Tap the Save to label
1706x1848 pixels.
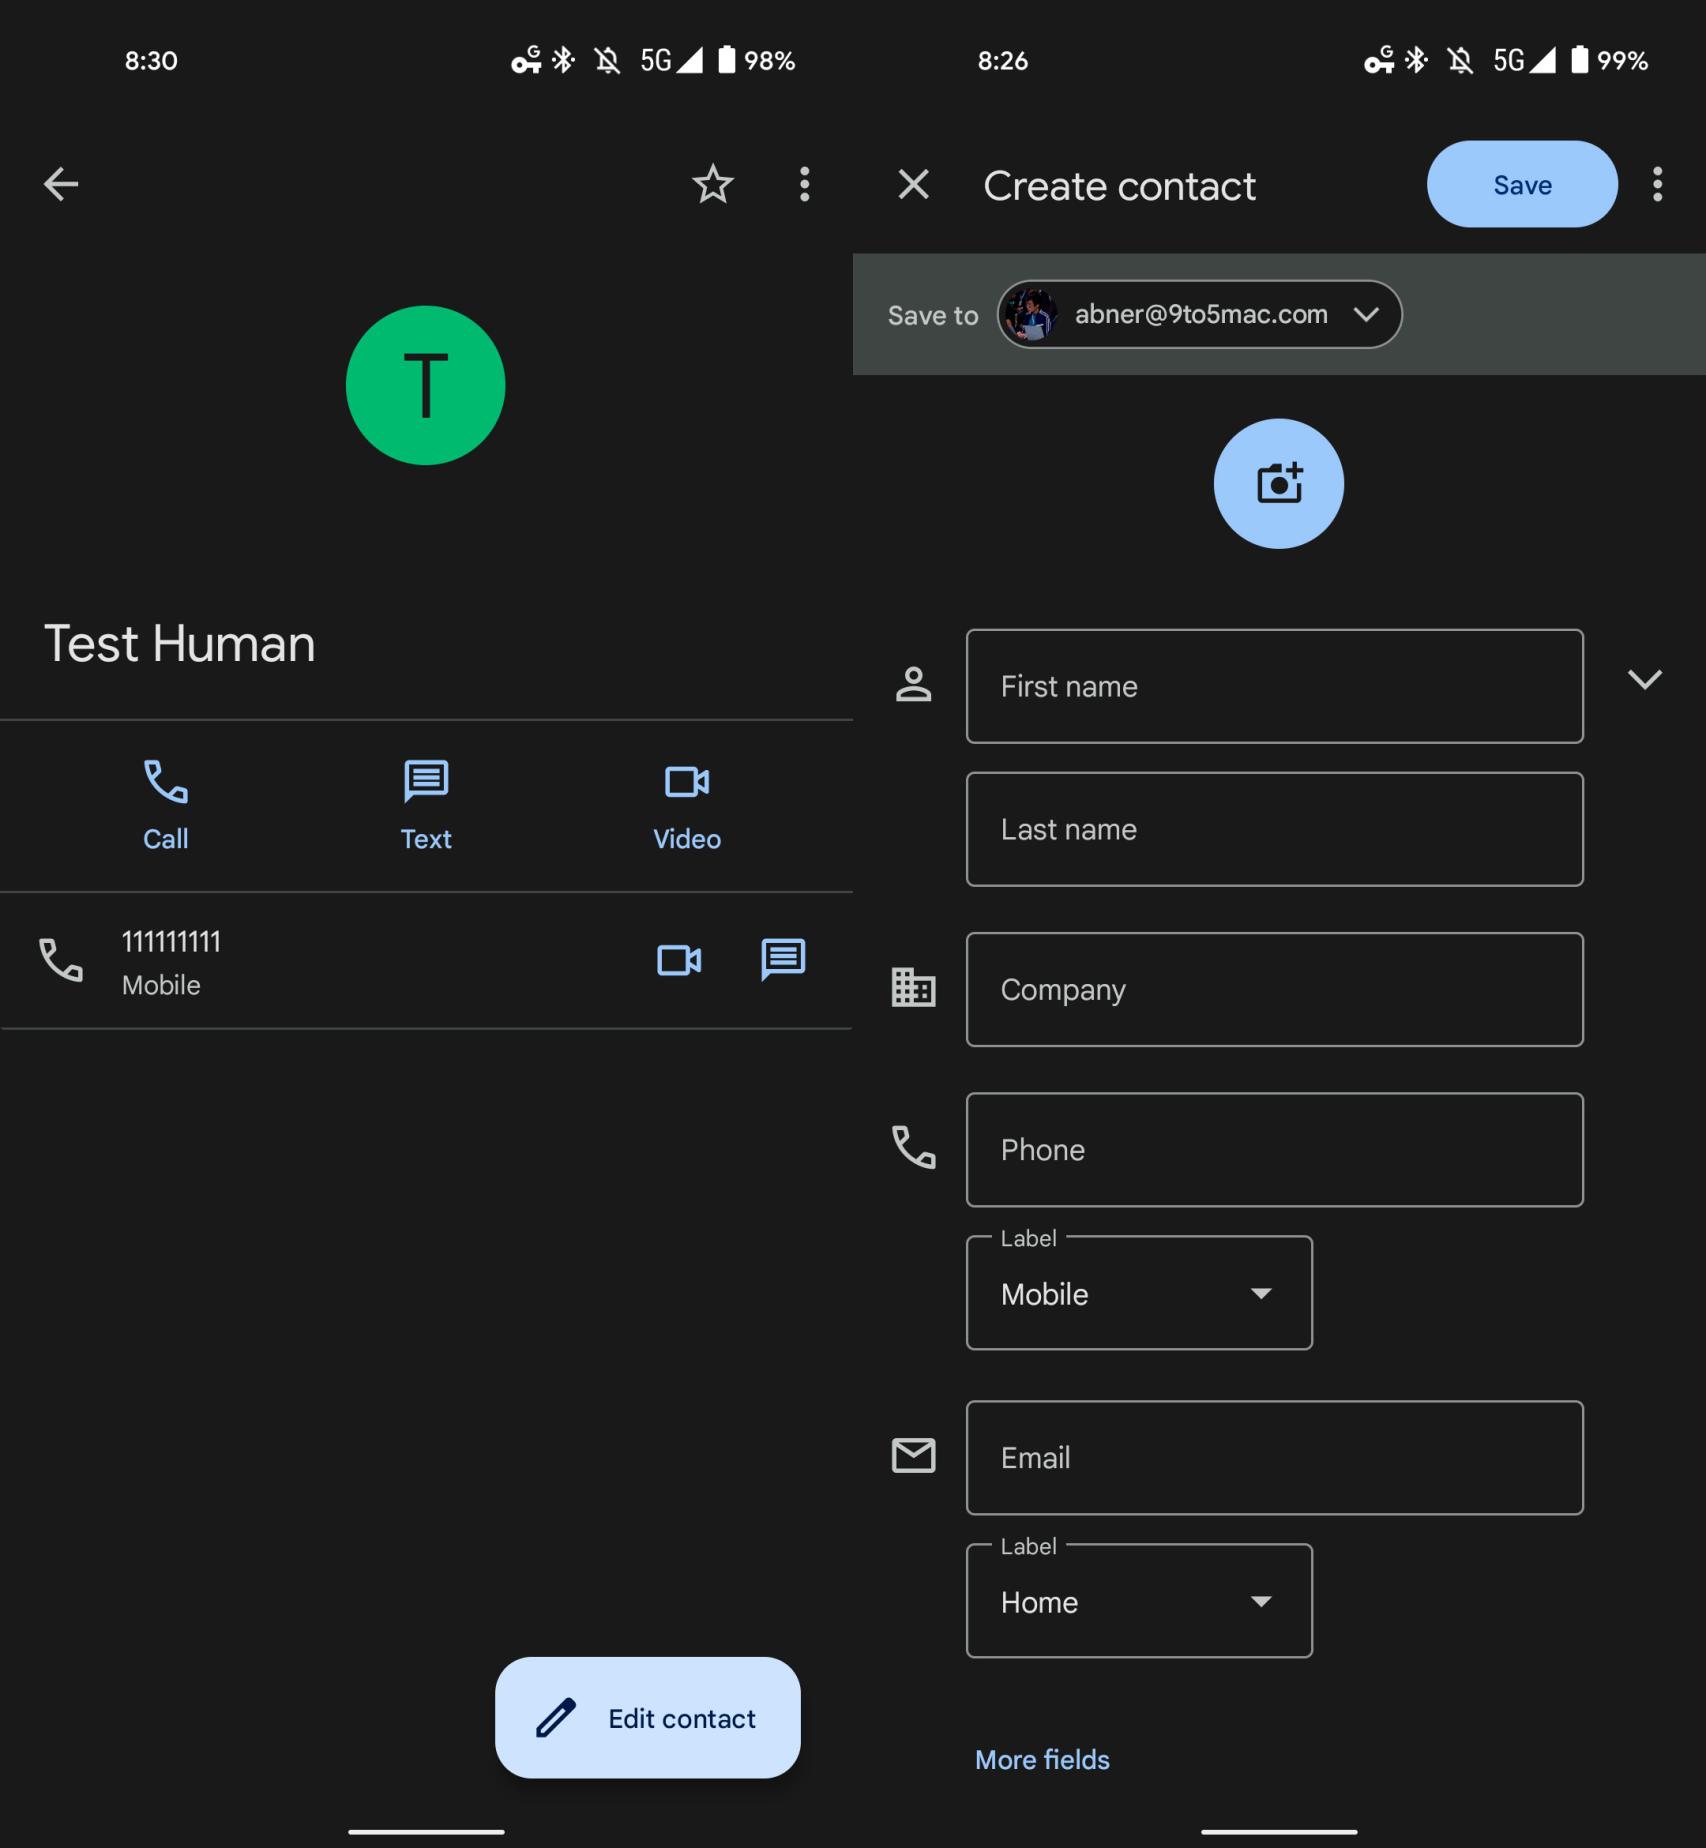click(933, 316)
